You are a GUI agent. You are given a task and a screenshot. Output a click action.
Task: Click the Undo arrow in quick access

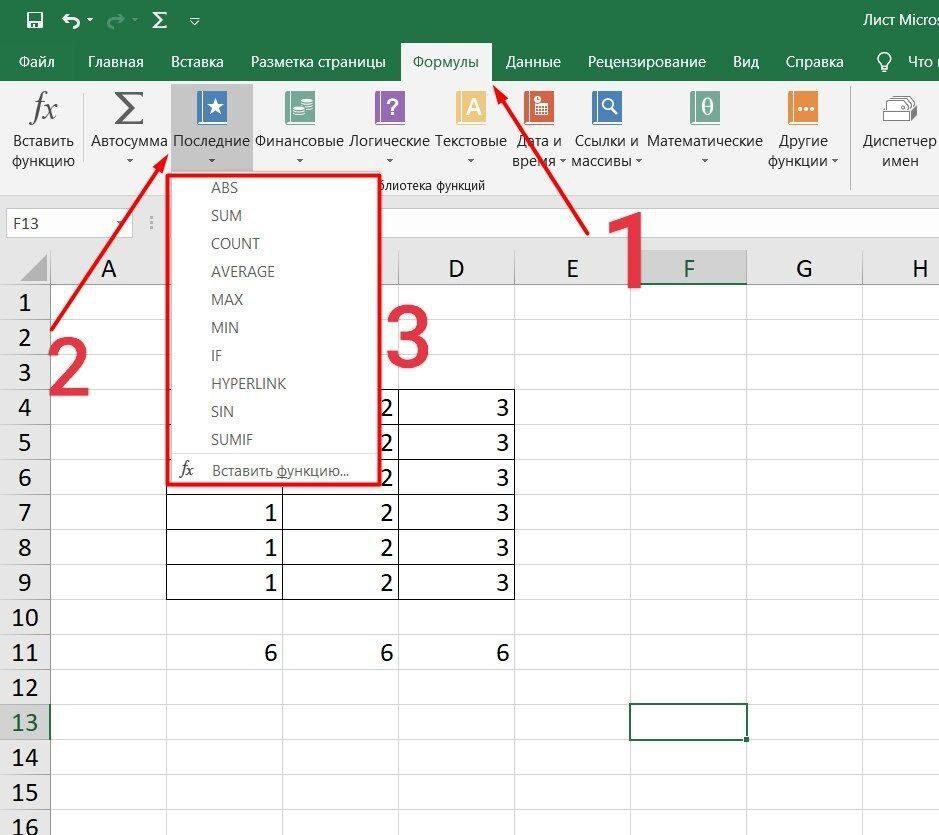(x=71, y=20)
